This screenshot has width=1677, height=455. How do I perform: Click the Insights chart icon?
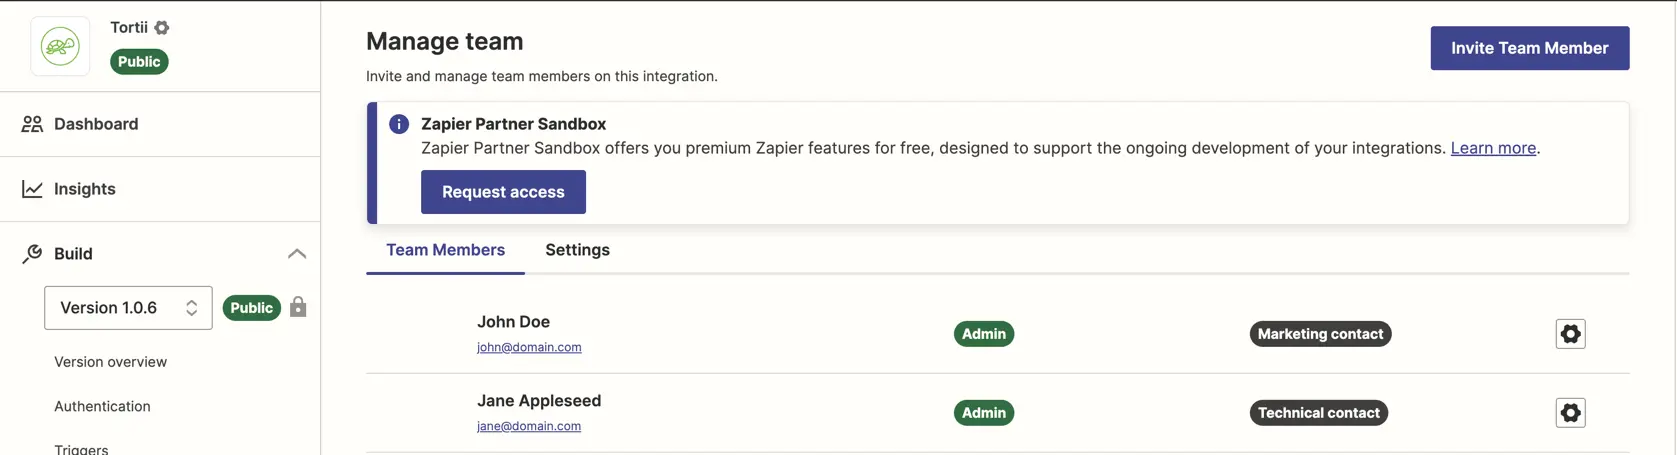coord(32,189)
